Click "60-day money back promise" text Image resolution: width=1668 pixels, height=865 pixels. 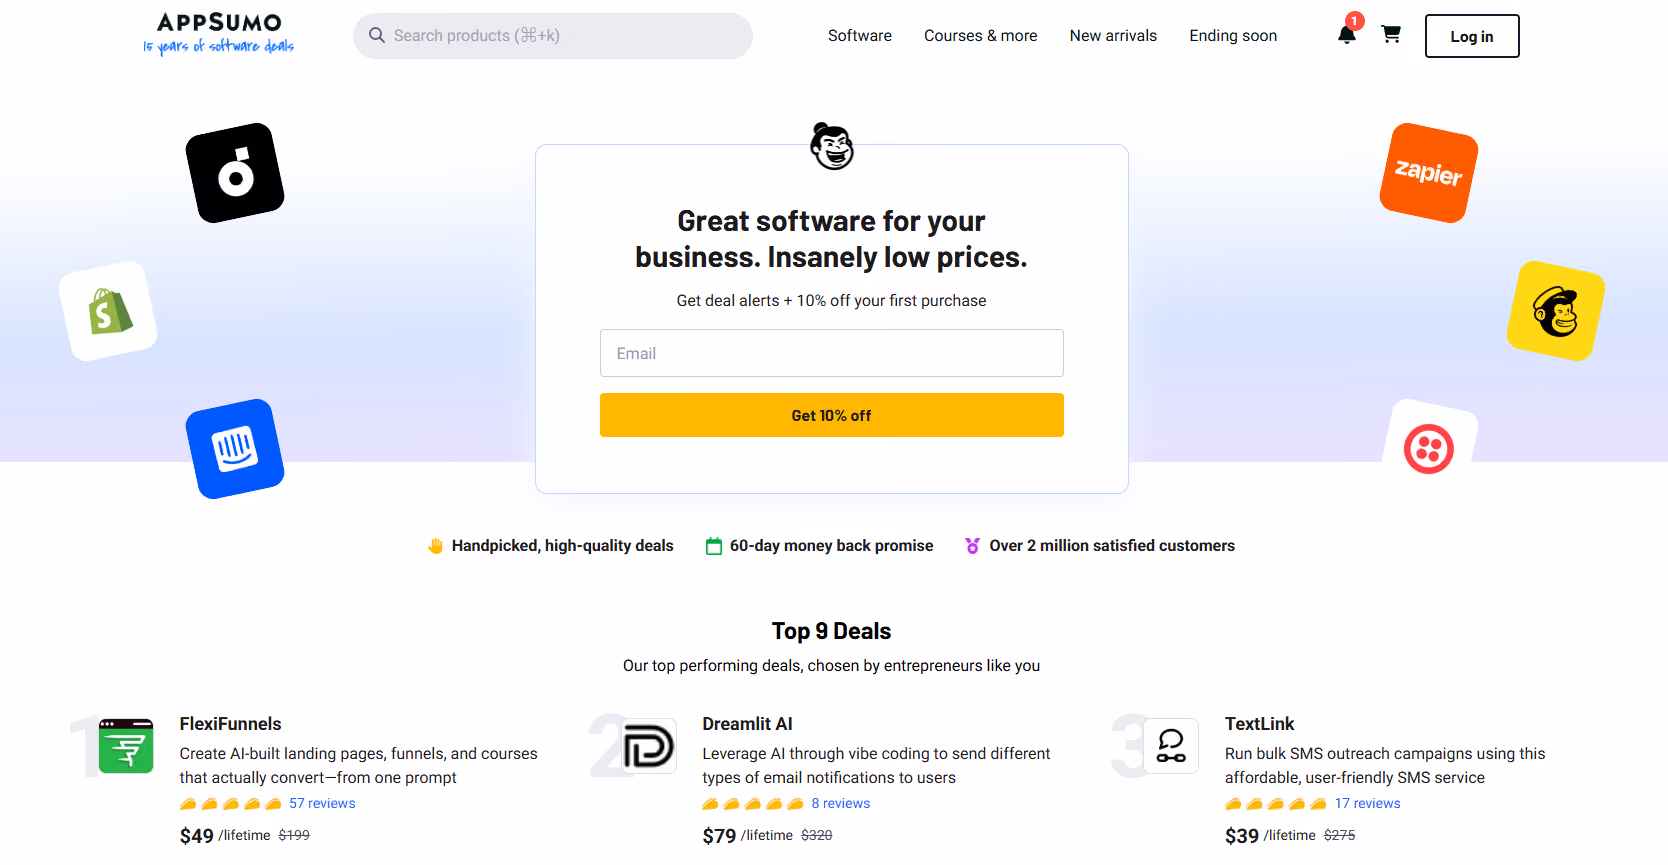pyautogui.click(x=832, y=546)
